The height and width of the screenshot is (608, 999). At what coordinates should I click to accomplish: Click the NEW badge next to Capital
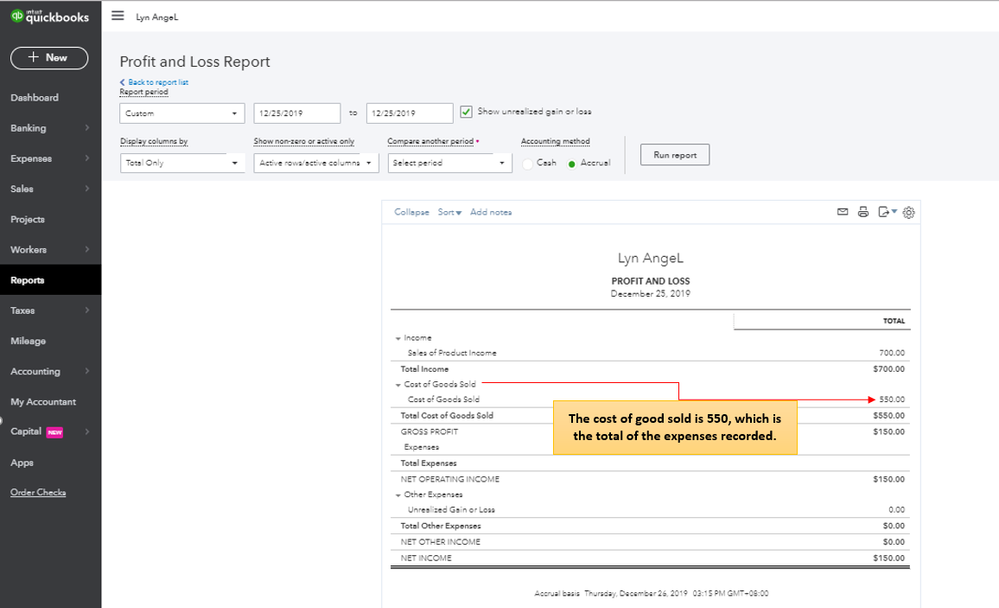tap(55, 432)
